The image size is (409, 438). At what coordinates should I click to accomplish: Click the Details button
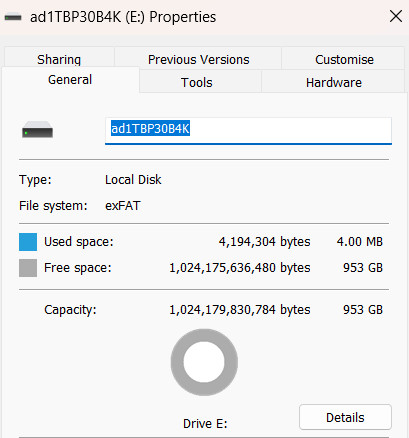pos(345,417)
